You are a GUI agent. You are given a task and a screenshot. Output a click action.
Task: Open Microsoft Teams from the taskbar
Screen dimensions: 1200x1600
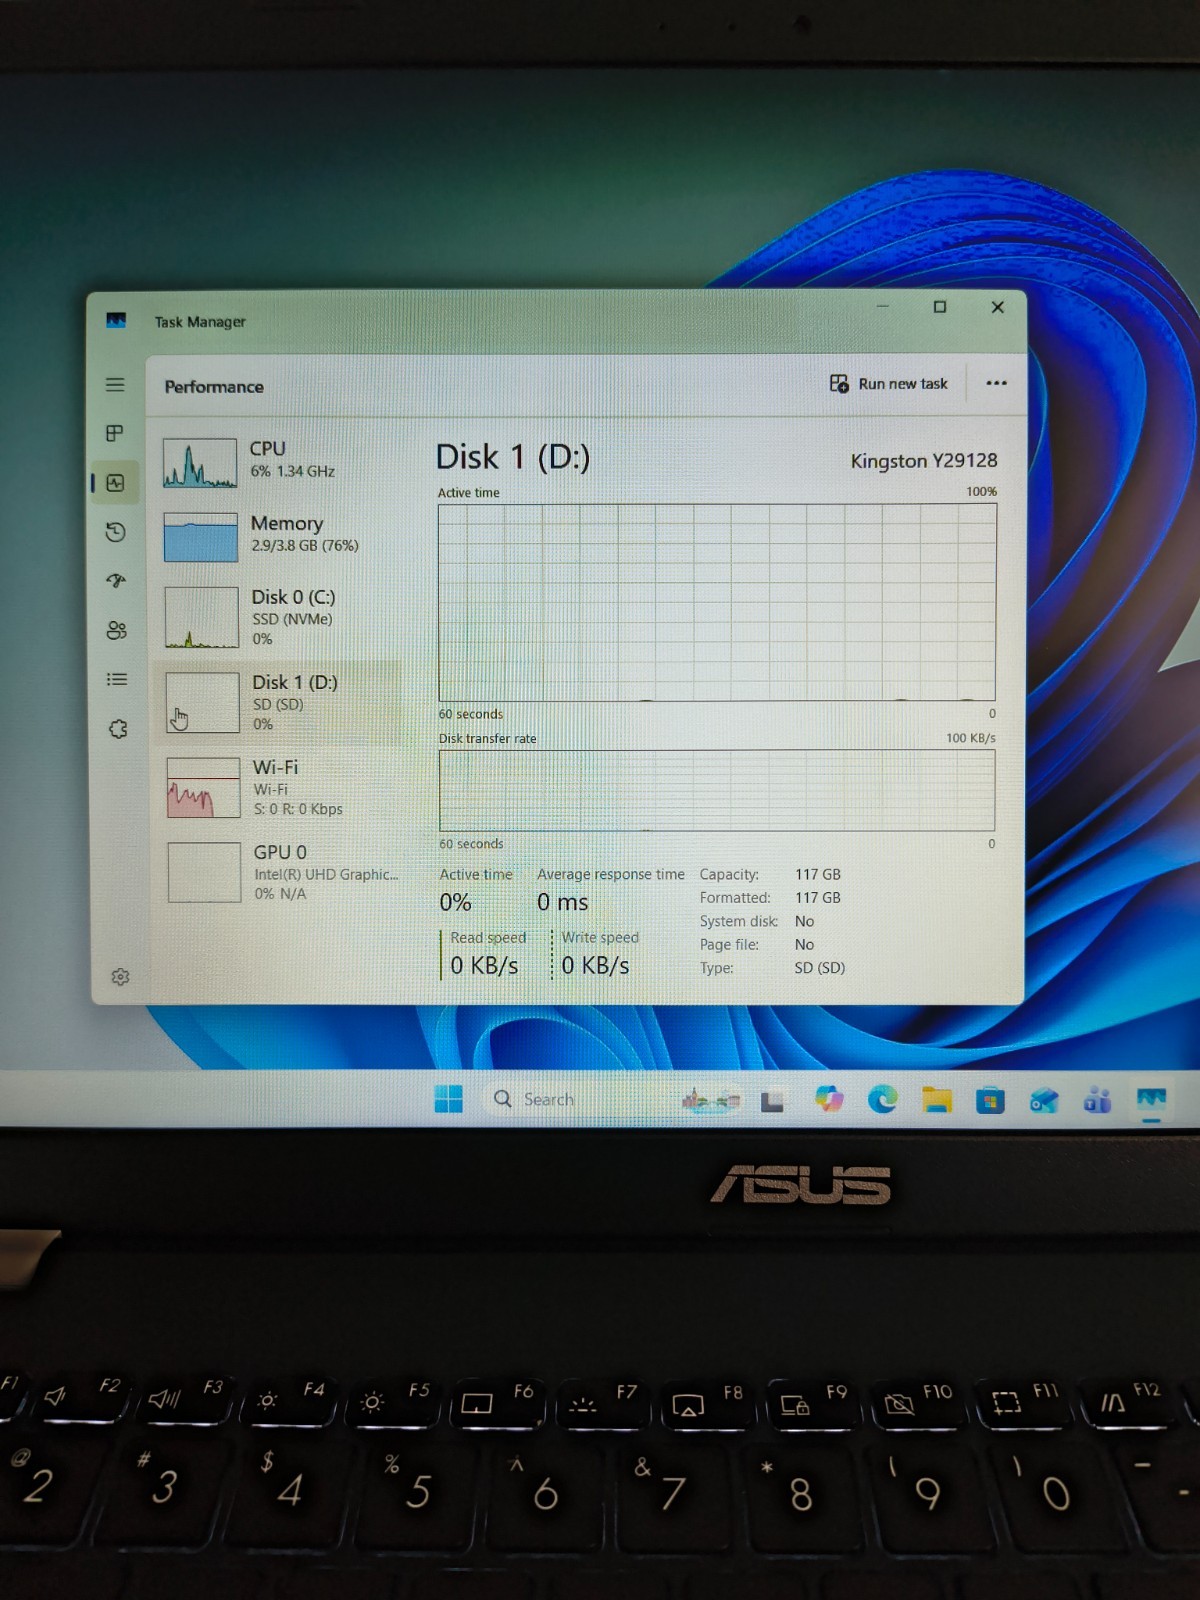[1097, 1101]
